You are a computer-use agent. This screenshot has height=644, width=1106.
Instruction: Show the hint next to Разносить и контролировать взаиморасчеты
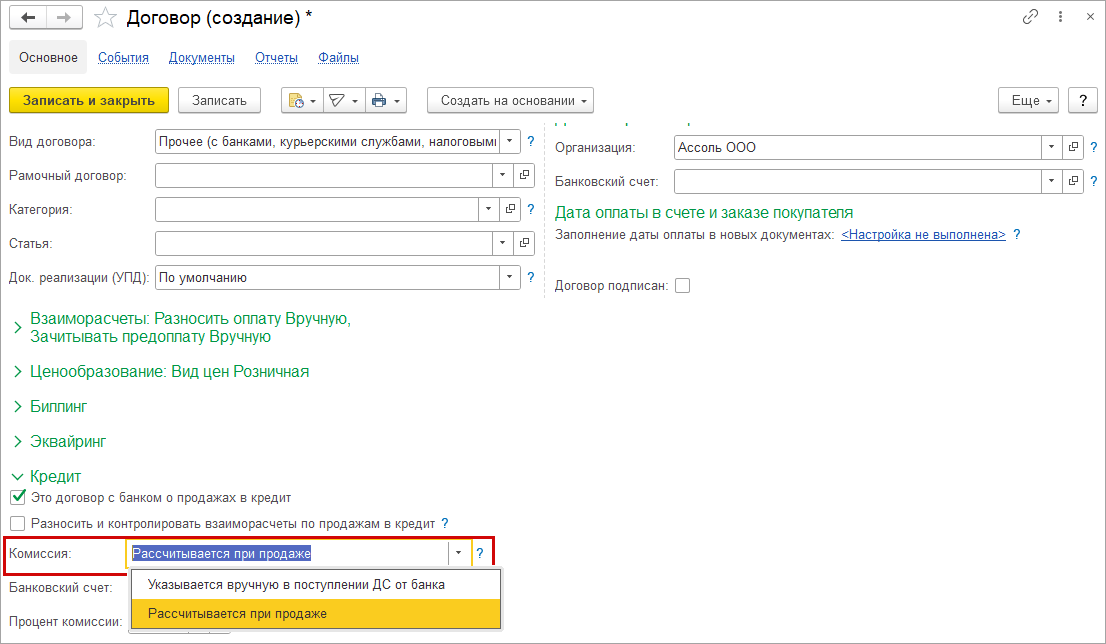pos(444,523)
